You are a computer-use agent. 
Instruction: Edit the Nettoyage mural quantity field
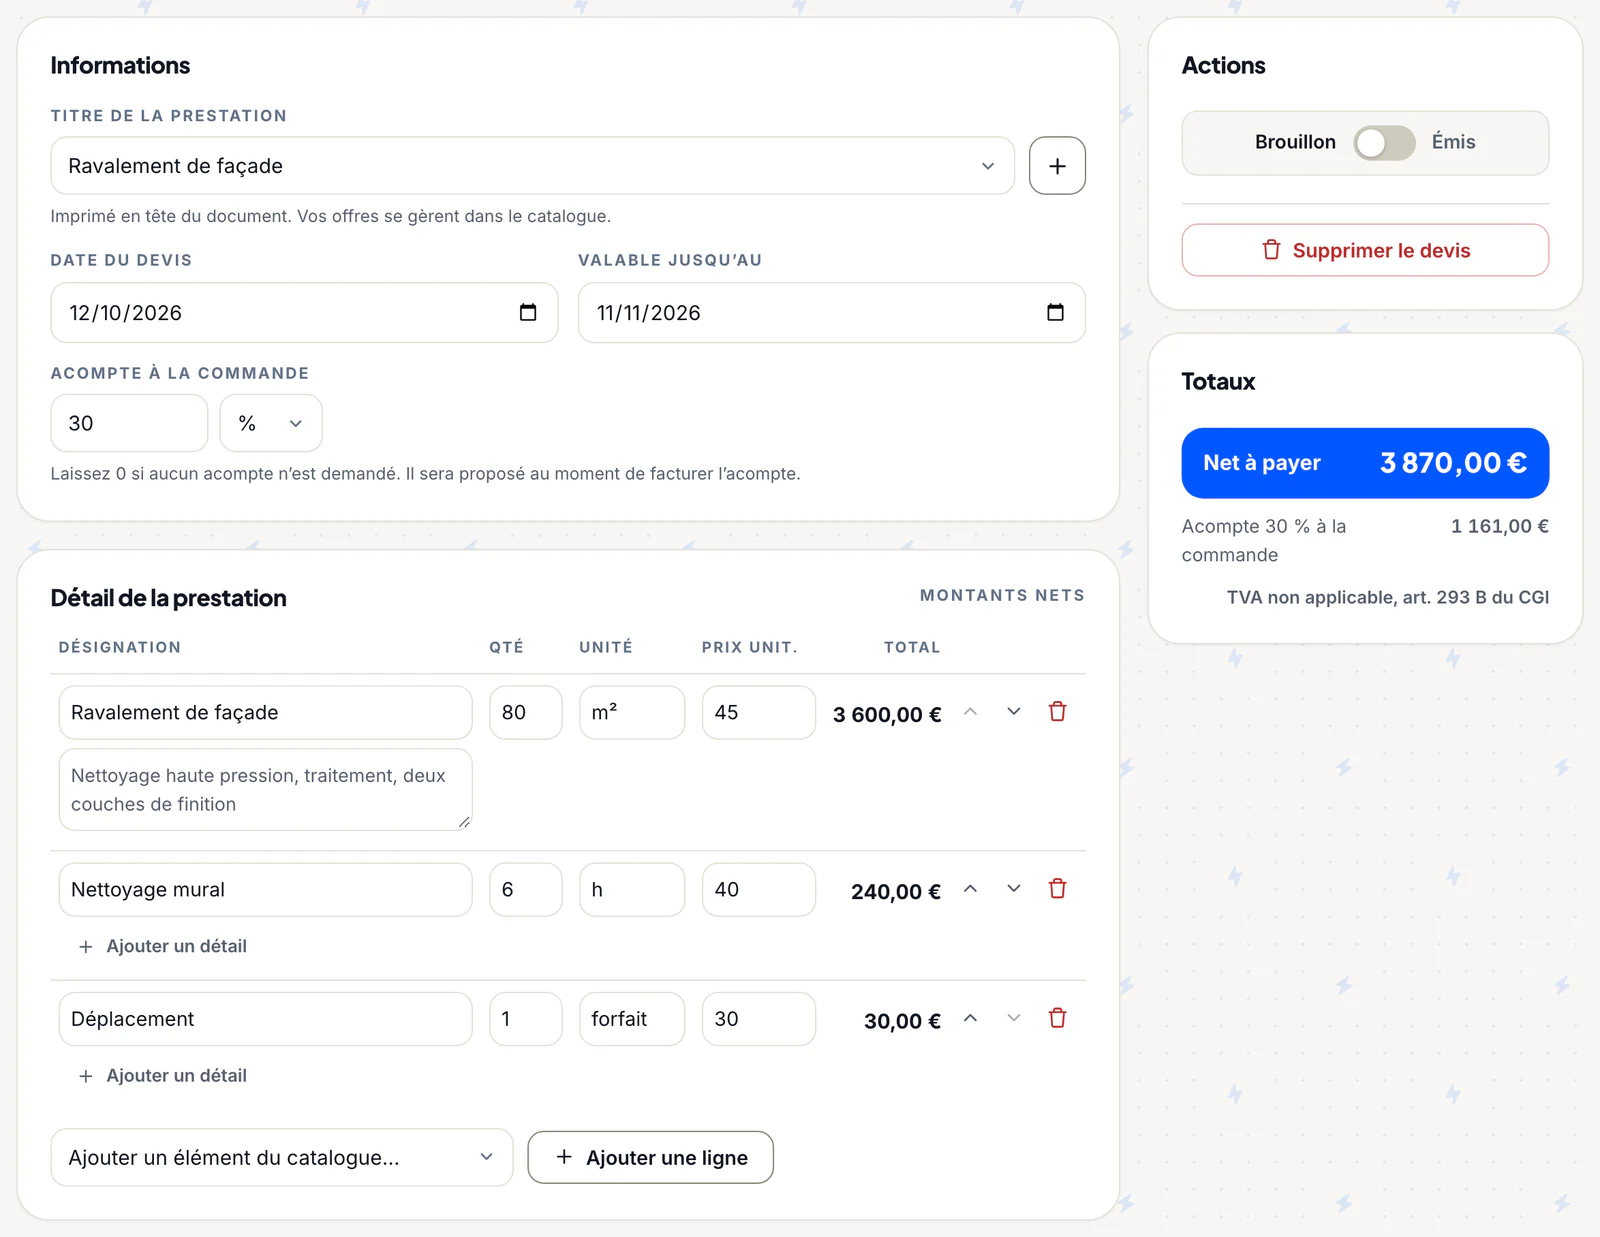(526, 889)
